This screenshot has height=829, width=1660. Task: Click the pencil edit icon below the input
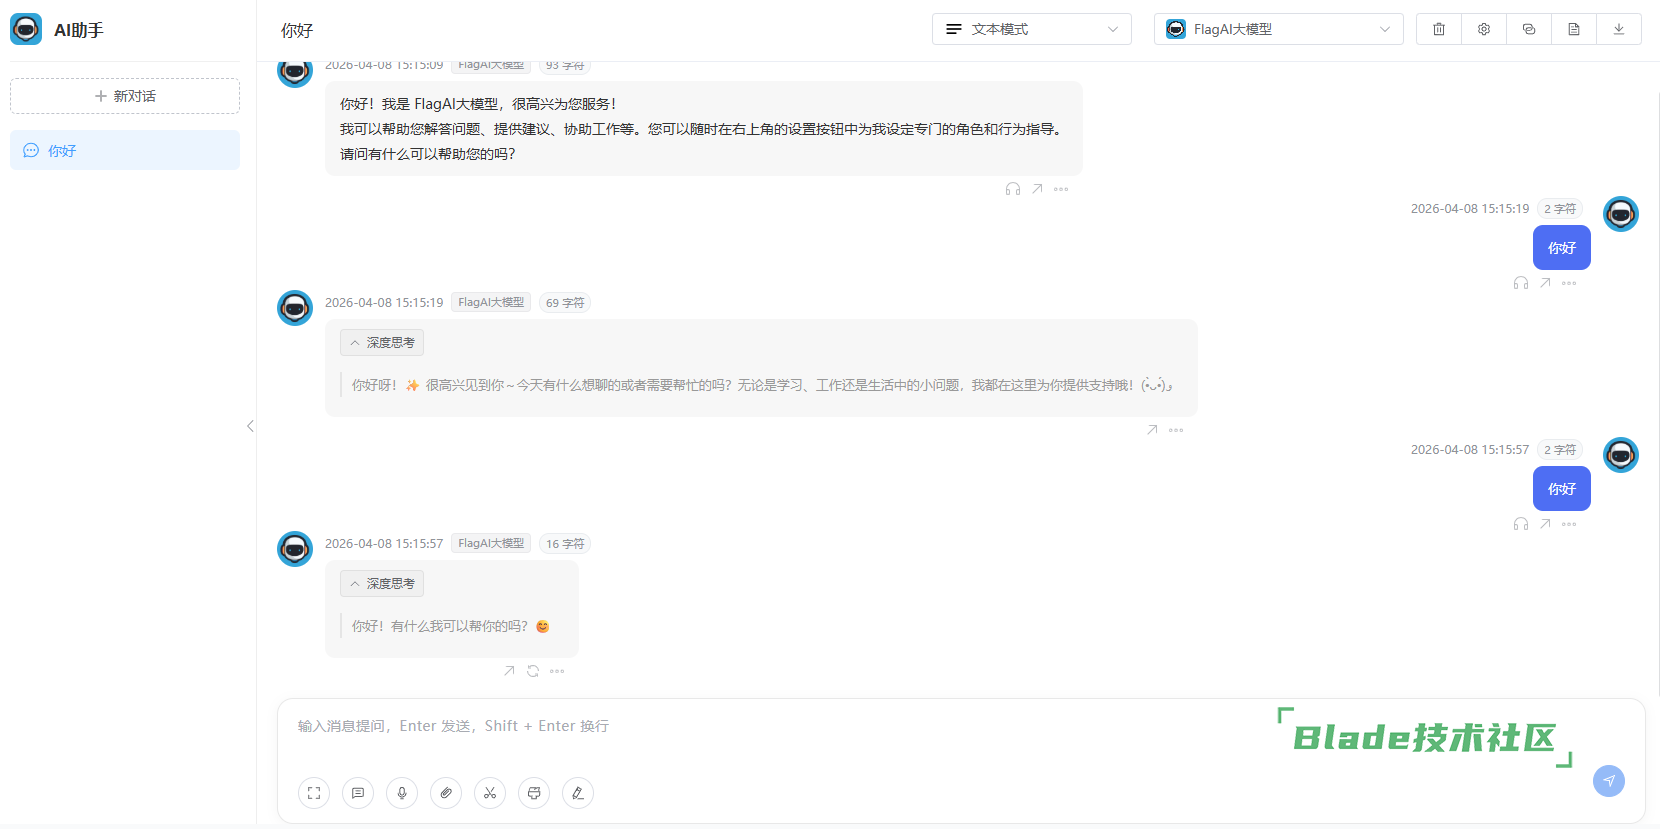point(578,793)
